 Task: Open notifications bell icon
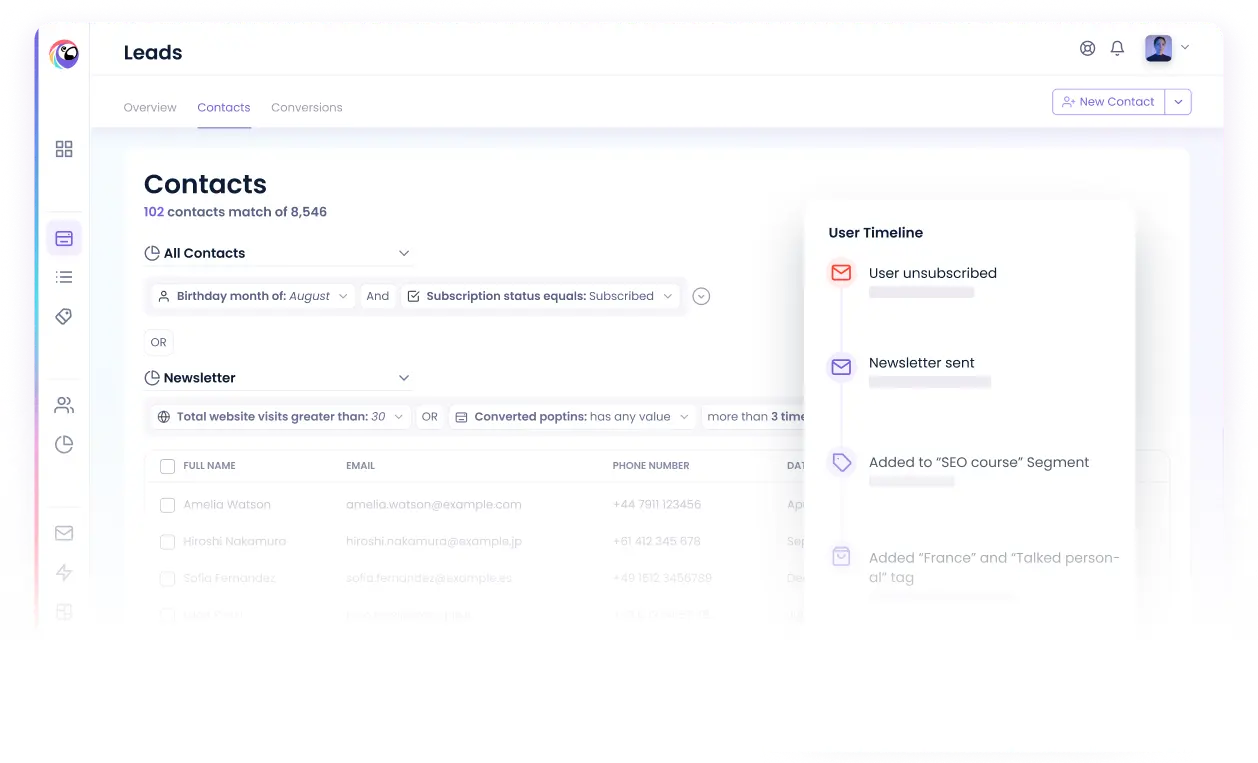coord(1118,48)
